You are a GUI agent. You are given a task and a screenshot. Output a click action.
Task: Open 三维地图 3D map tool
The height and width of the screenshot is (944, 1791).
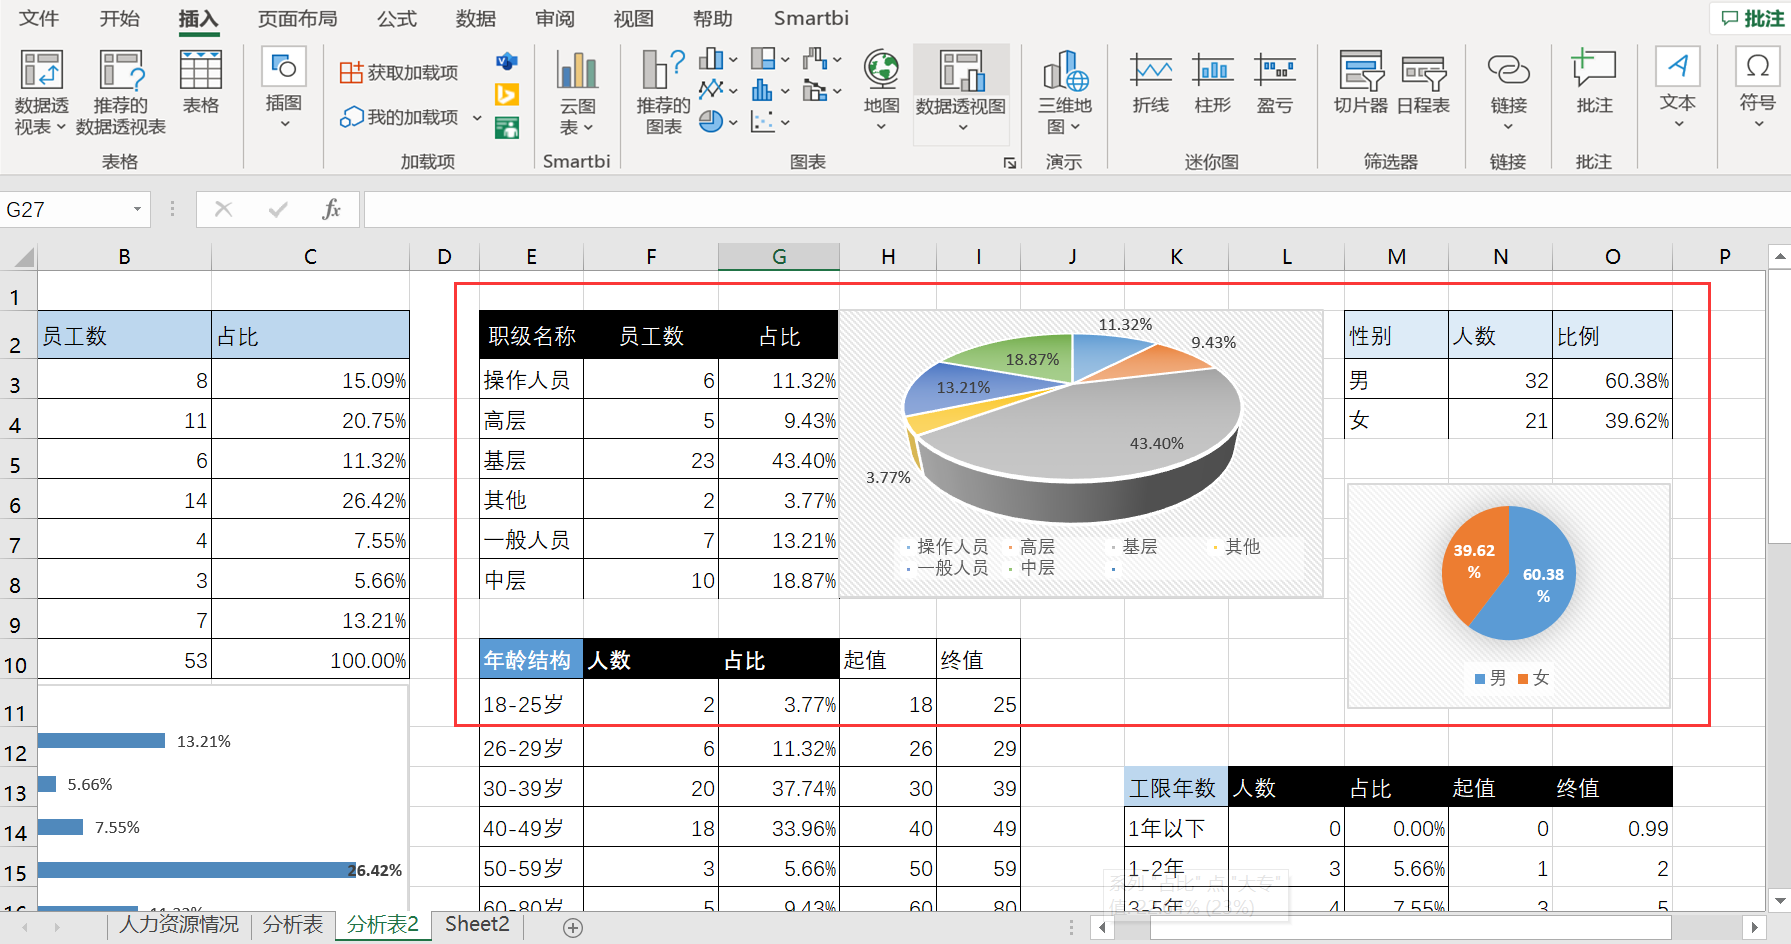[x=1065, y=92]
